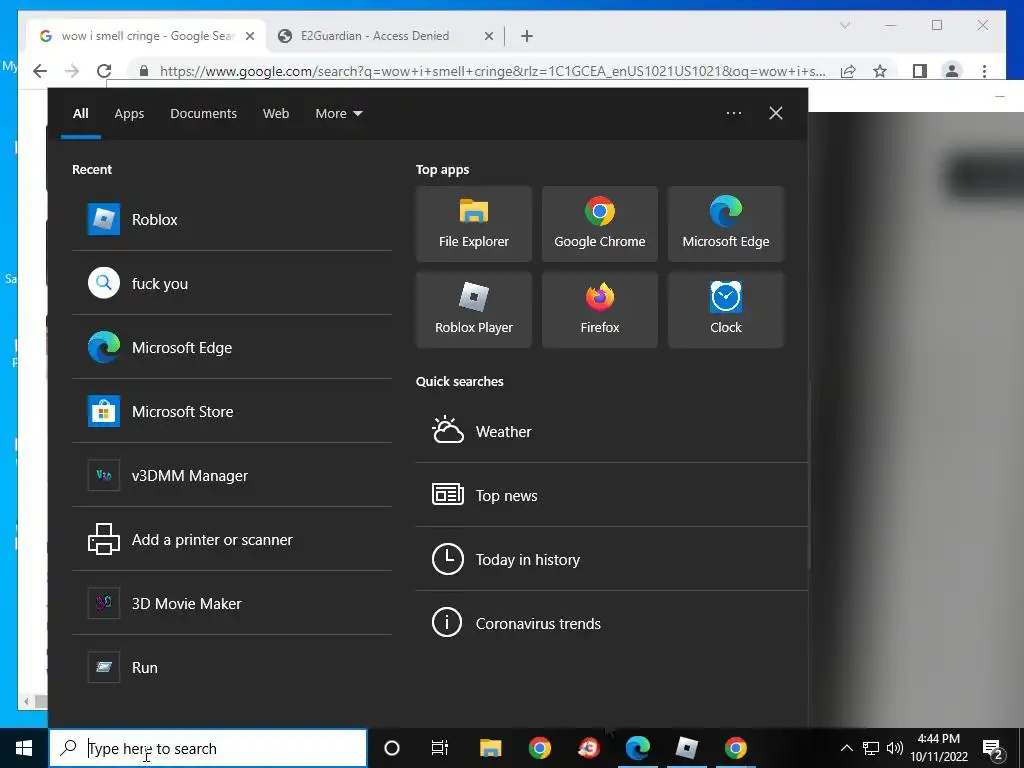This screenshot has width=1024, height=768.
Task: Launch 3D Movie Maker from Recent
Action: pos(232,603)
